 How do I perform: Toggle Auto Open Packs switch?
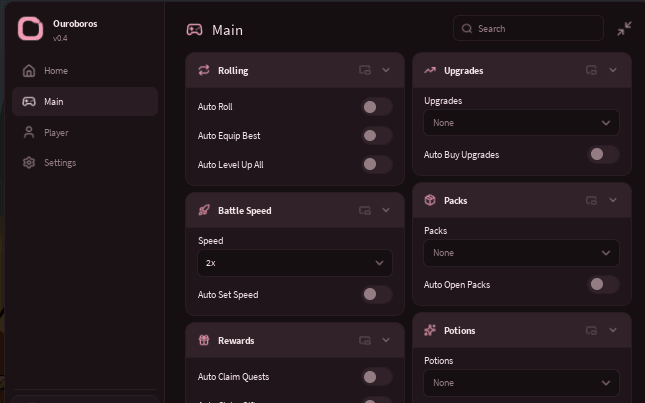pyautogui.click(x=603, y=285)
